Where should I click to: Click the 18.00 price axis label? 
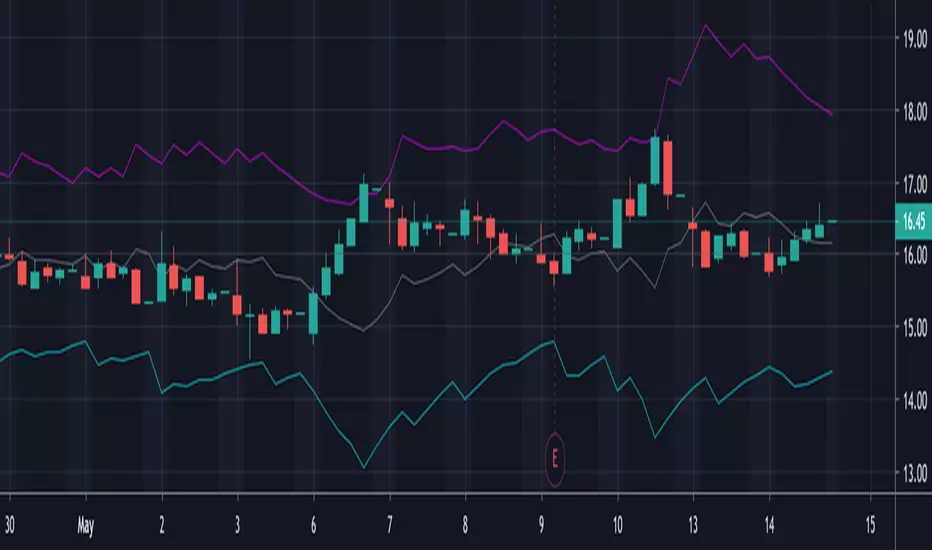(915, 112)
